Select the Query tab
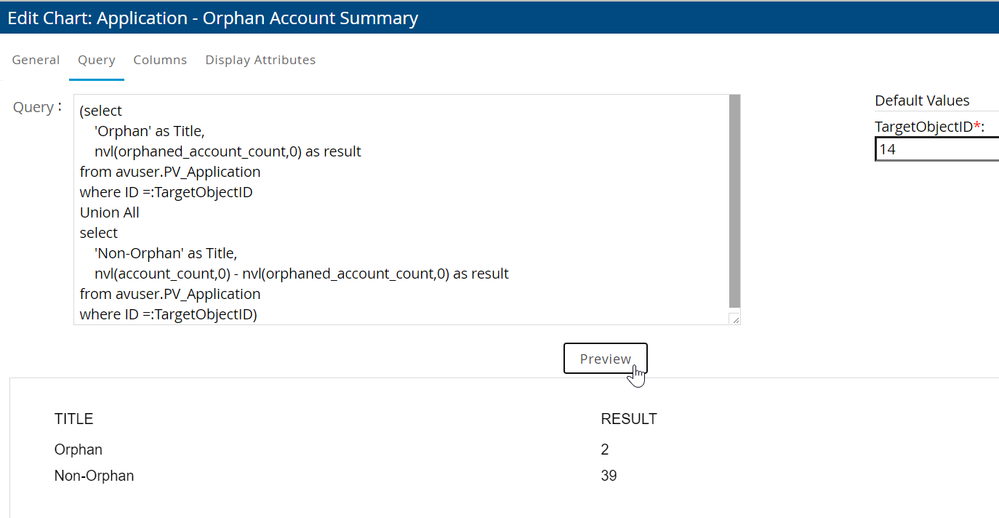The image size is (999, 518). click(x=97, y=60)
